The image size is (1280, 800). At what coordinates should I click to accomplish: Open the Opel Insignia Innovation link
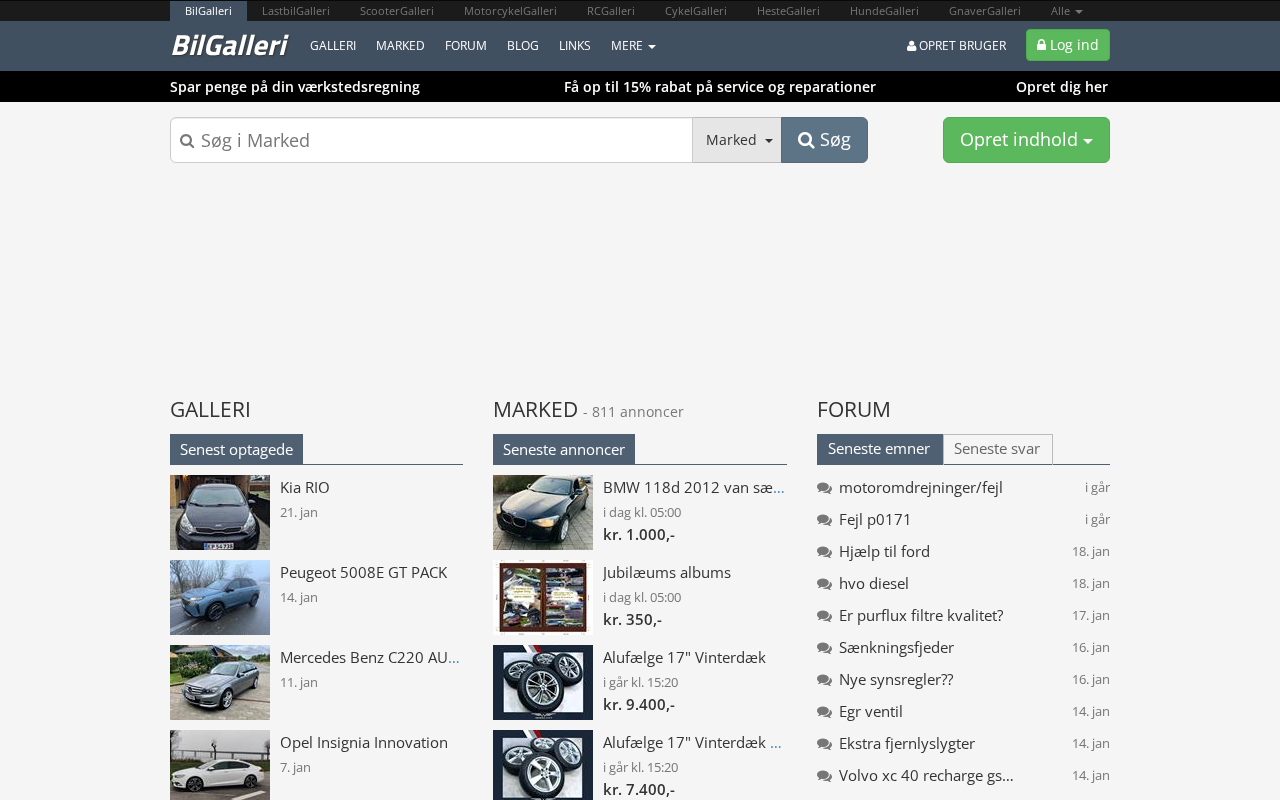[364, 743]
